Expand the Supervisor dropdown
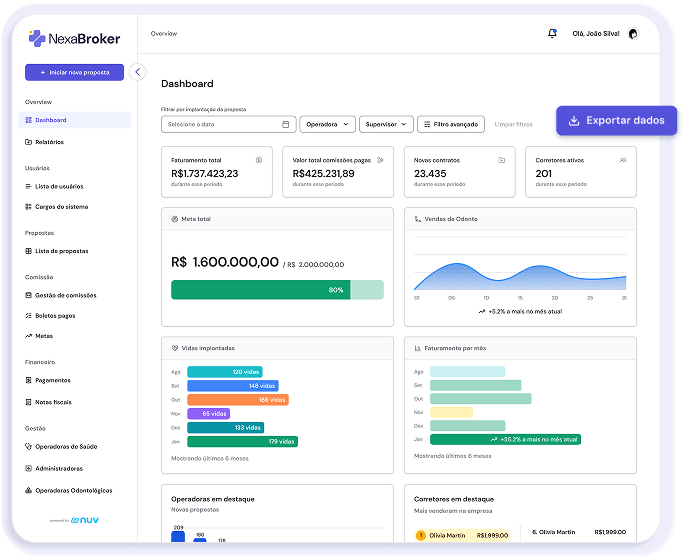The height and width of the screenshot is (559, 686). click(386, 125)
